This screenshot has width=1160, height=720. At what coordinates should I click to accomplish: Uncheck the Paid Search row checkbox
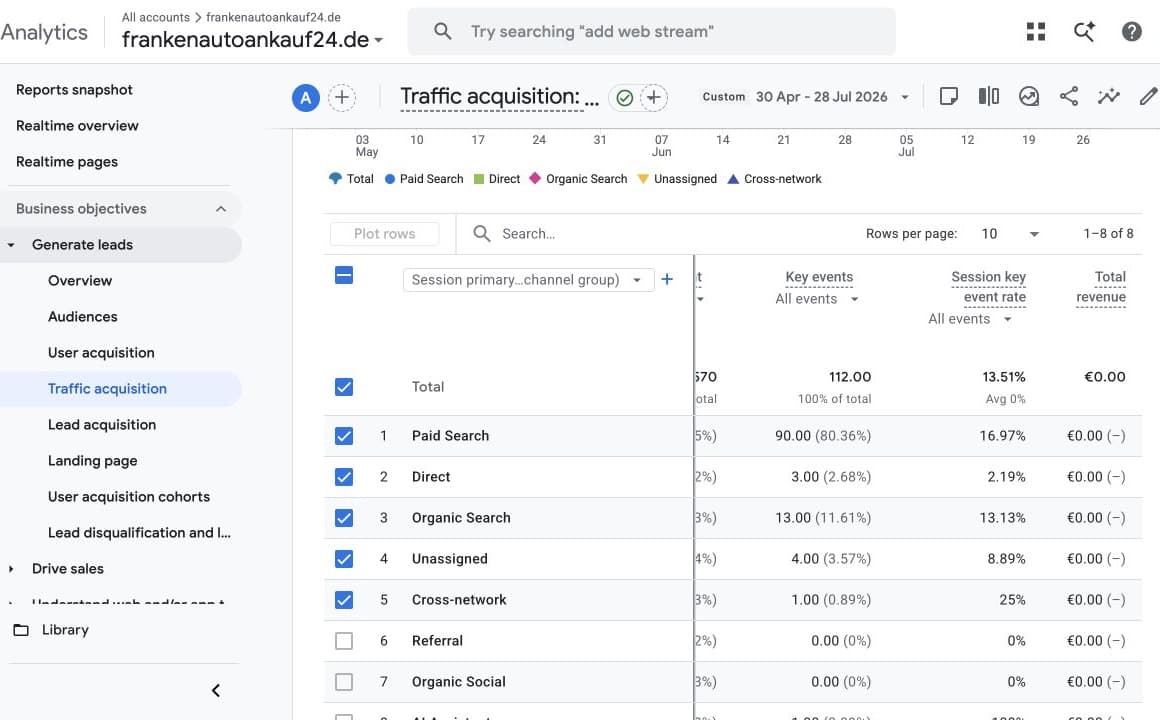coord(344,436)
